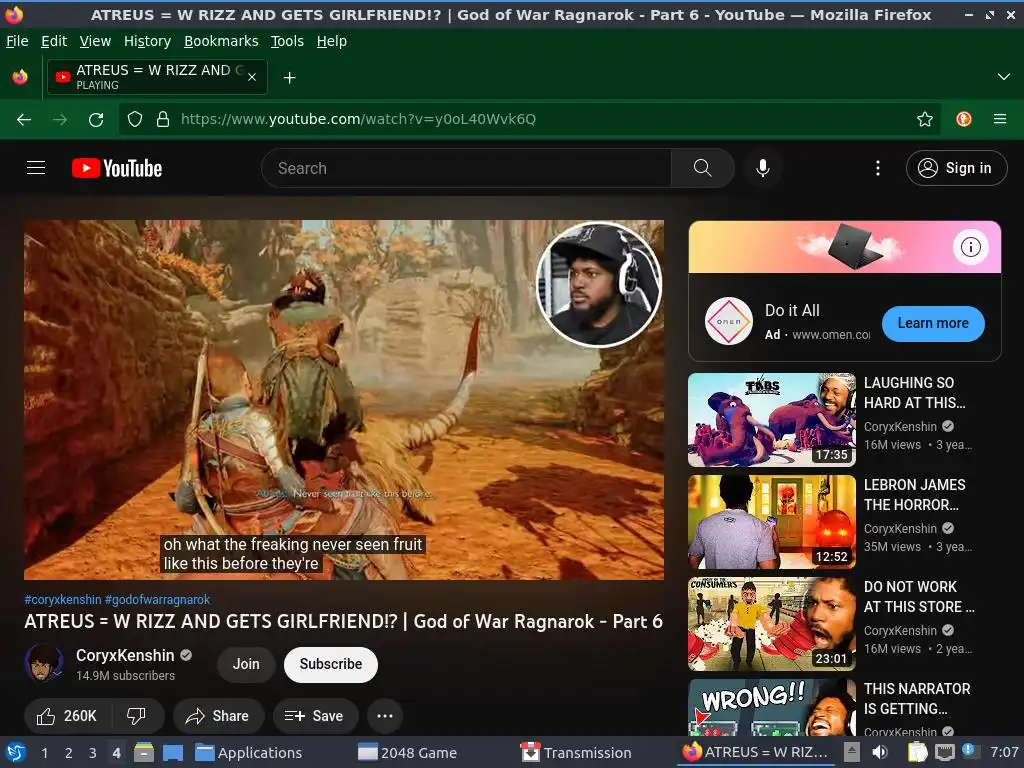The width and height of the screenshot is (1024, 768).
Task: Close the ATREUS YouTube tab
Action: [x=252, y=77]
